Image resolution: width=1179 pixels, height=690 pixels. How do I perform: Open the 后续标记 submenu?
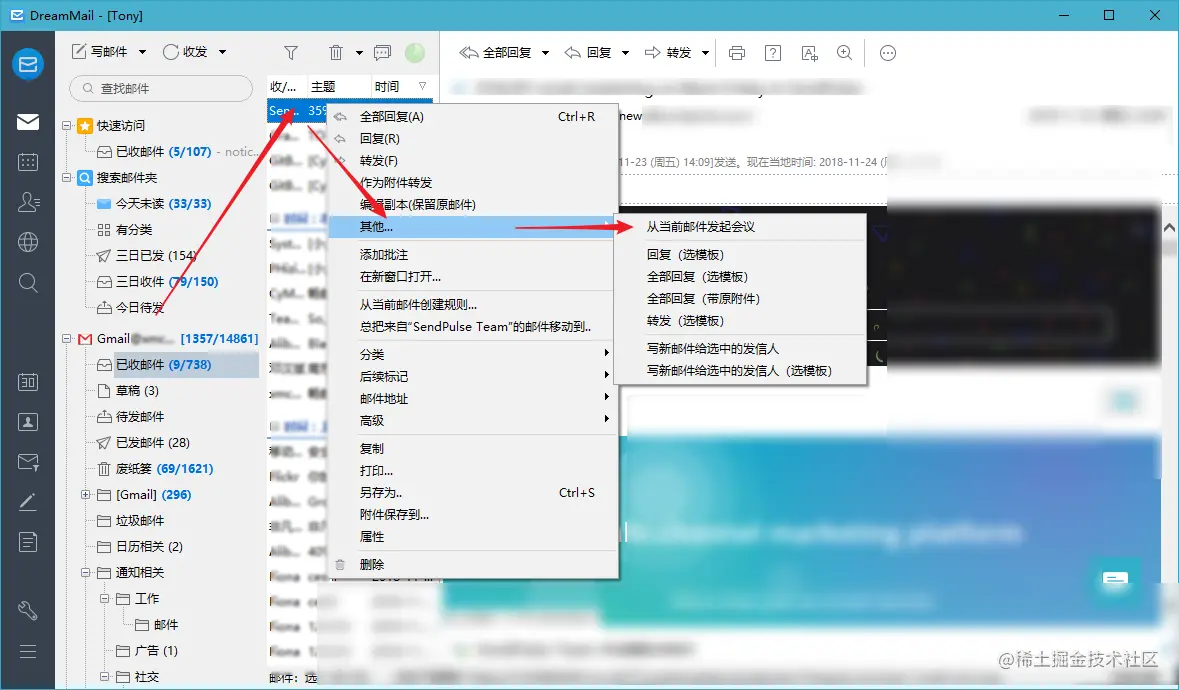click(474, 376)
